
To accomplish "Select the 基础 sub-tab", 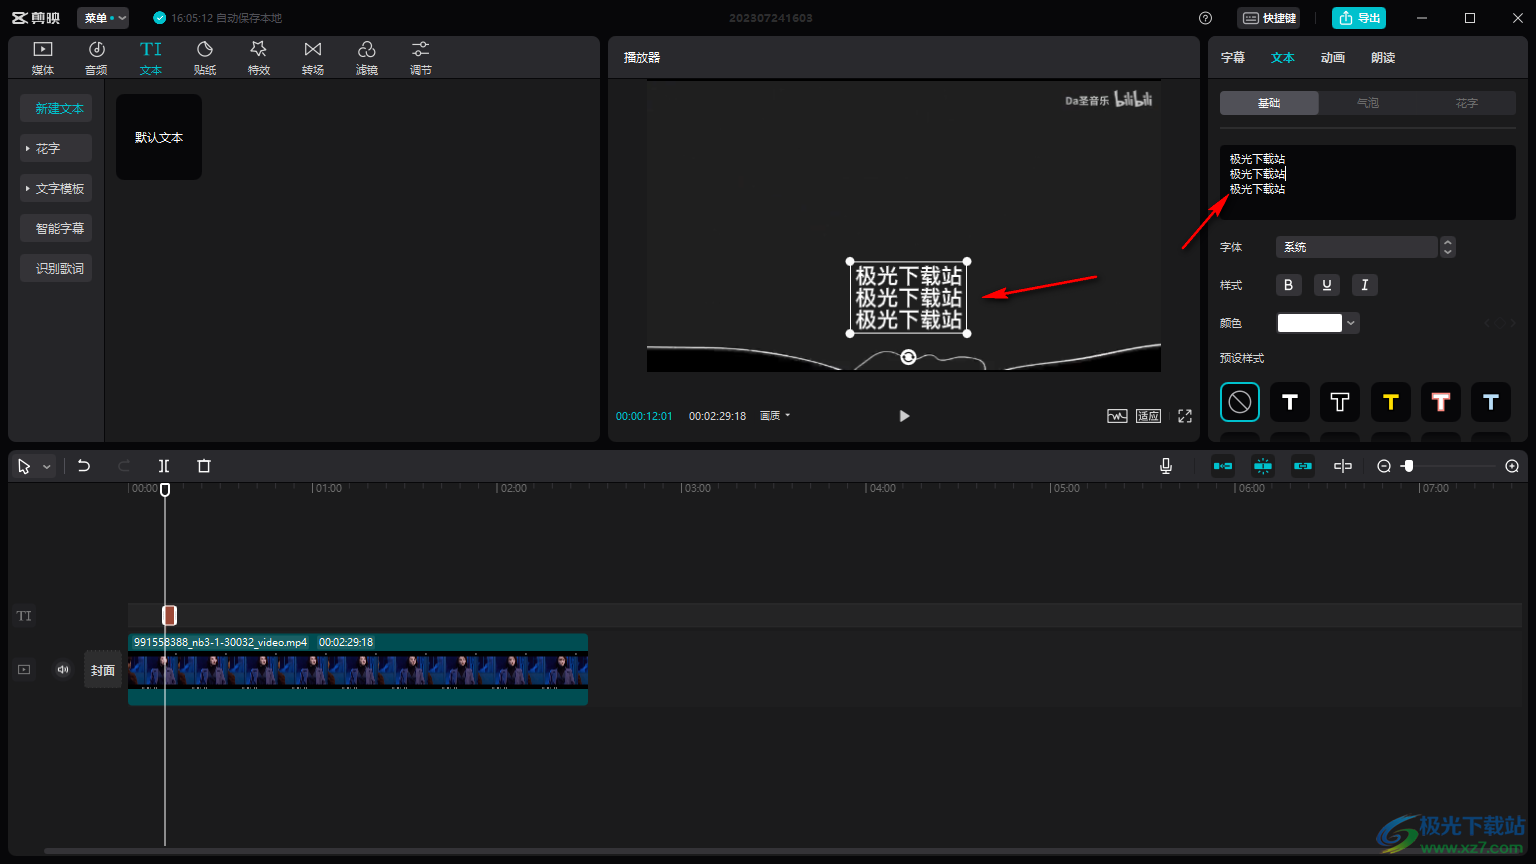I will tap(1269, 103).
